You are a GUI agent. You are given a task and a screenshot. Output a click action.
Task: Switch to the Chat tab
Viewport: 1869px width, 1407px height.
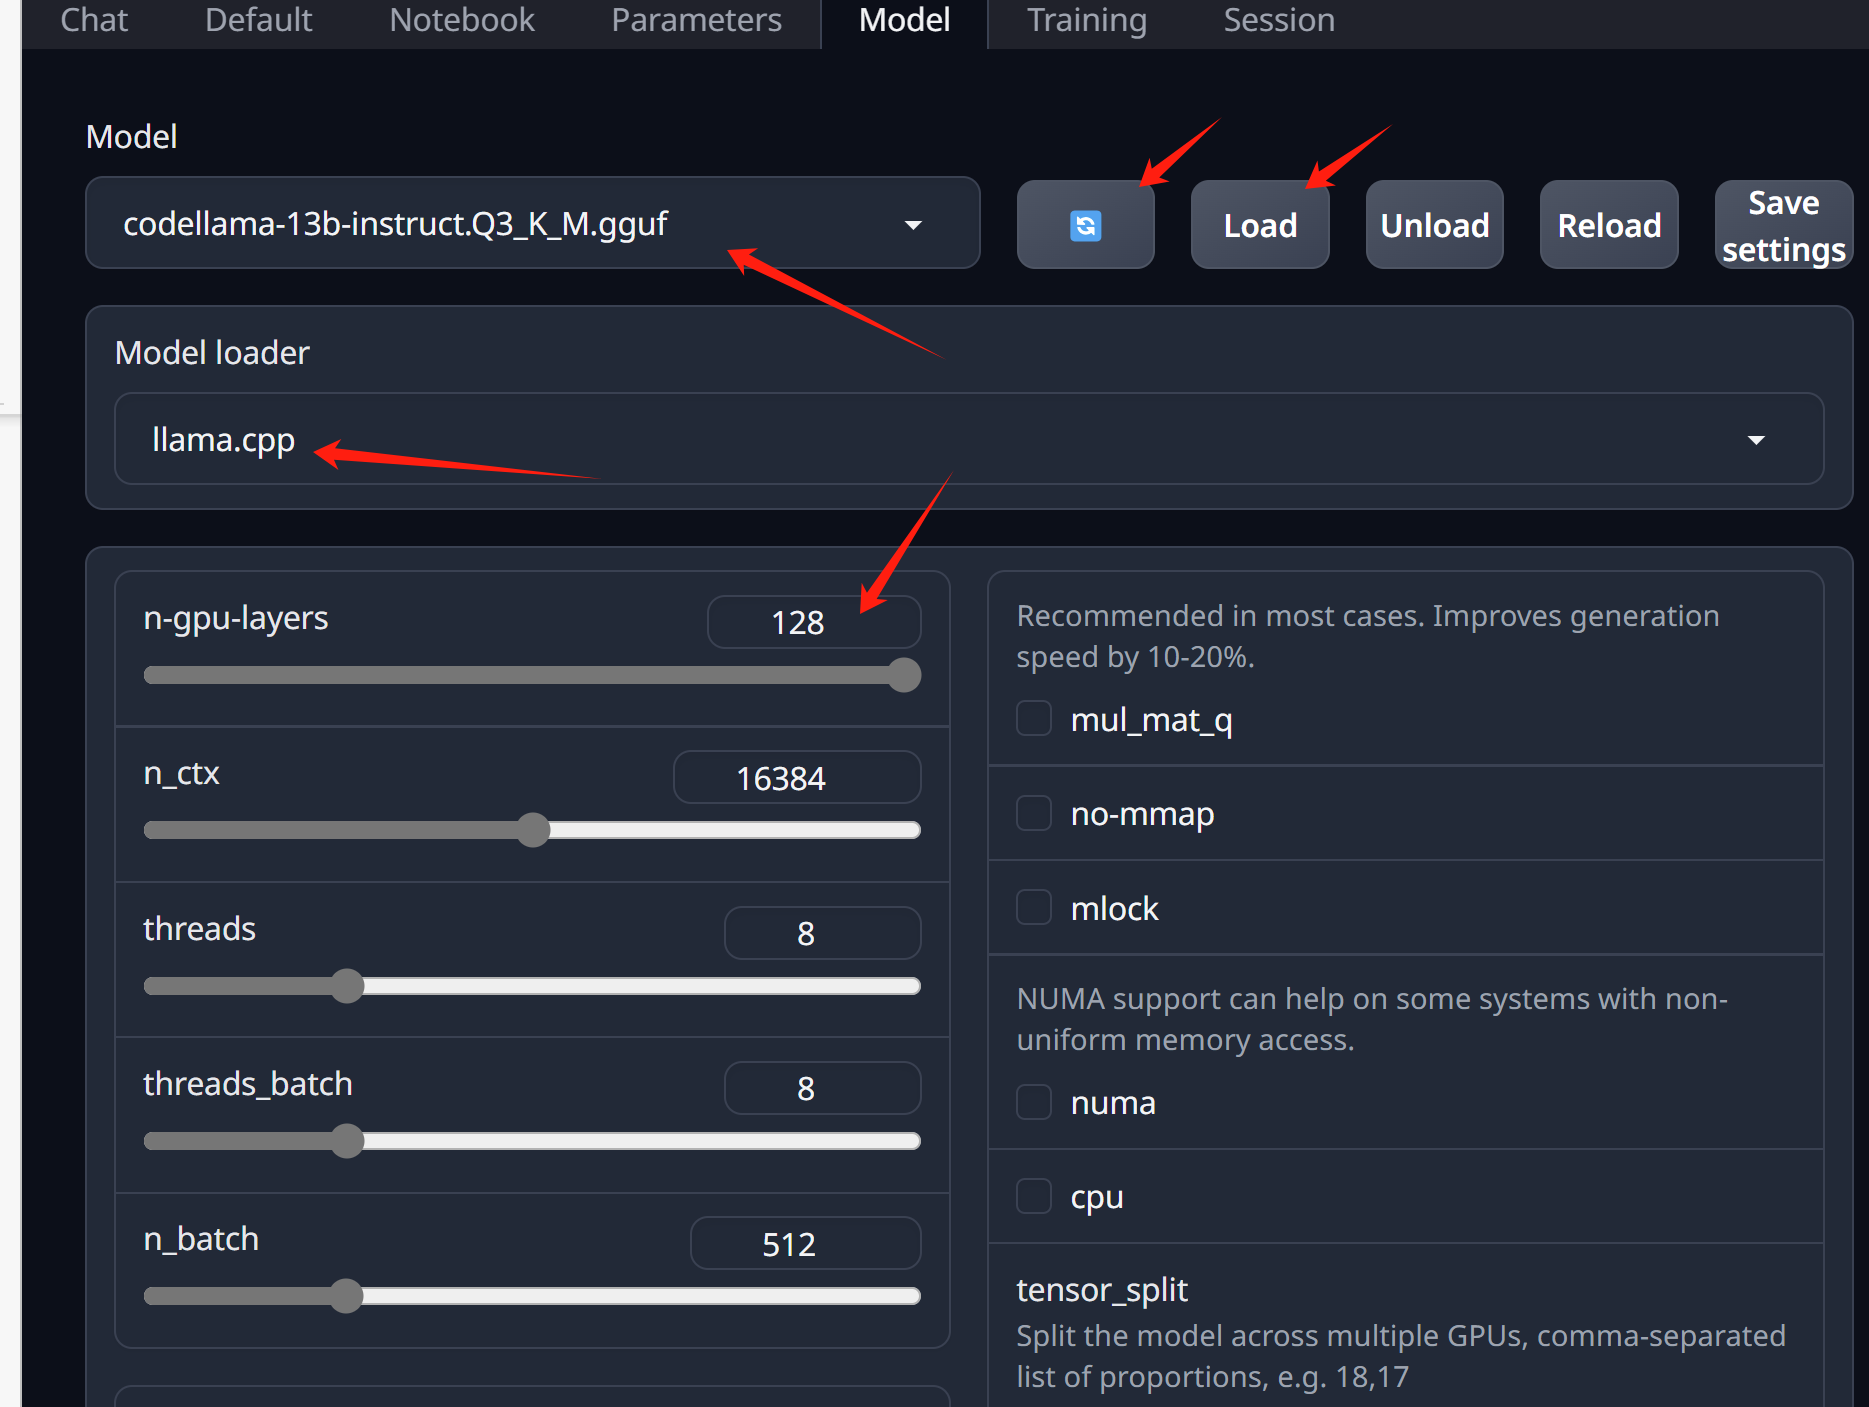pos(94,20)
